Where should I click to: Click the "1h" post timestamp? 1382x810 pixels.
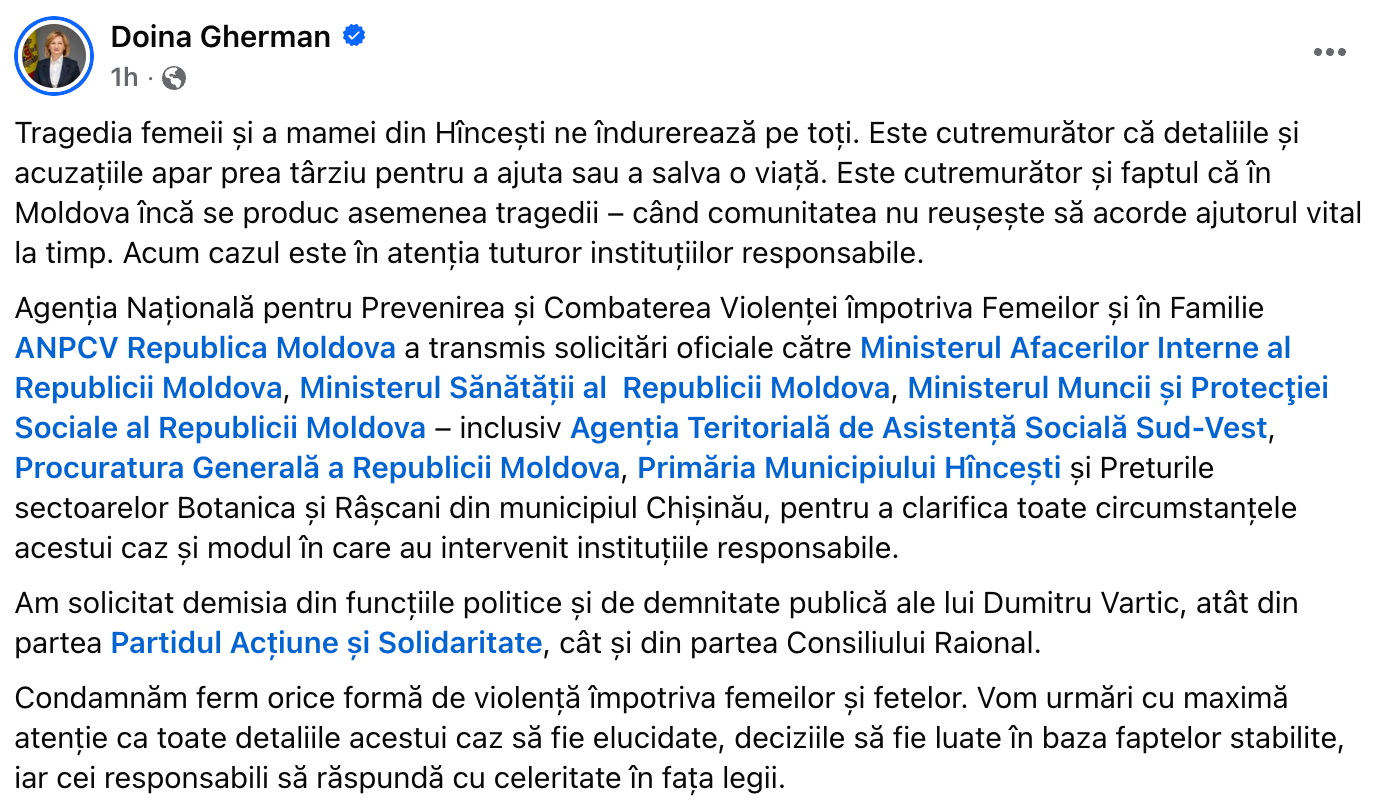[x=124, y=77]
